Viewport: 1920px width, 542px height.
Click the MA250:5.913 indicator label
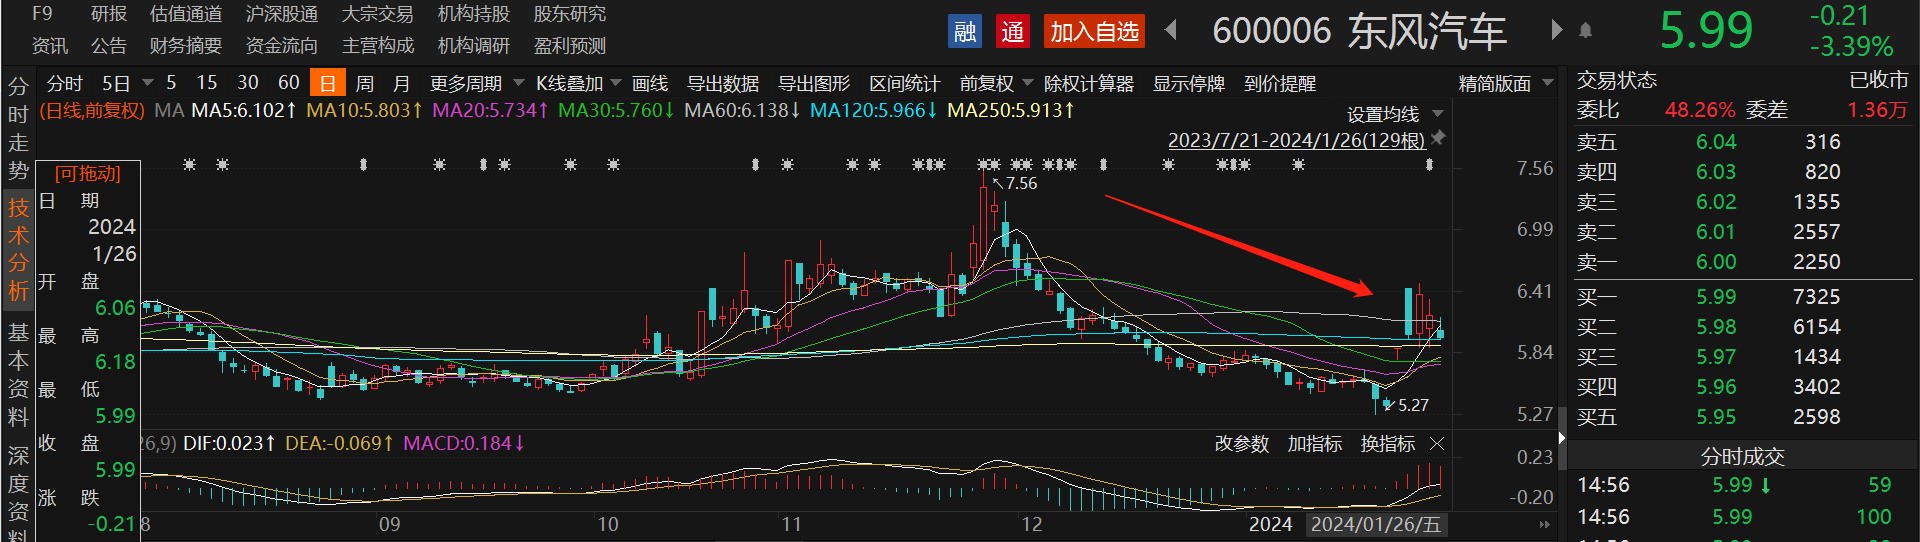1011,110
